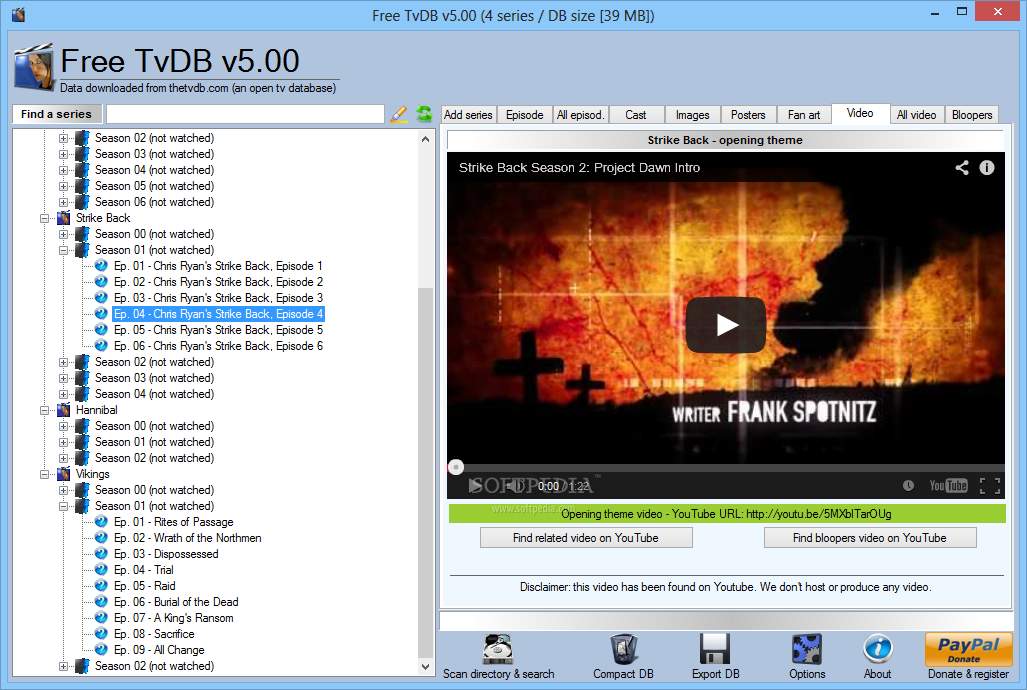The image size is (1027, 690).
Task: Open the Fan art tab
Action: (804, 115)
